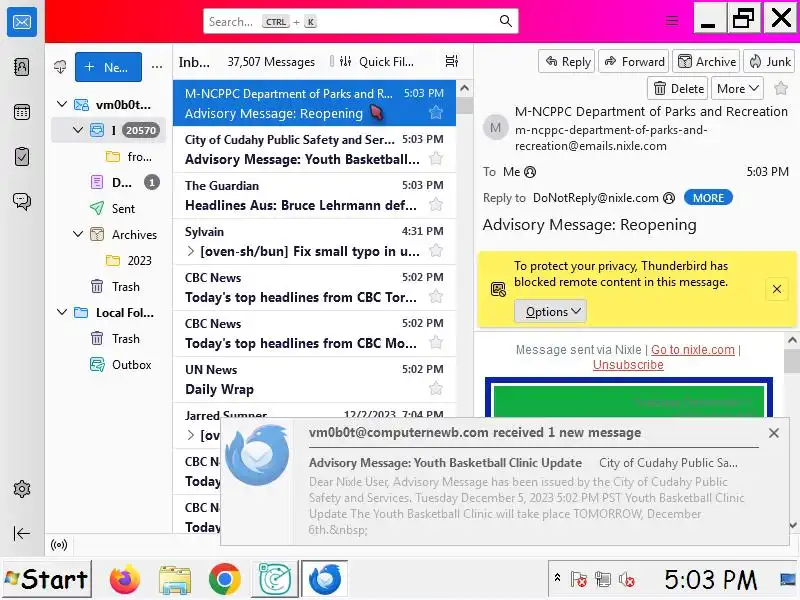Screen dimensions: 800x600
Task: Close the new message notification popup
Action: click(x=773, y=433)
